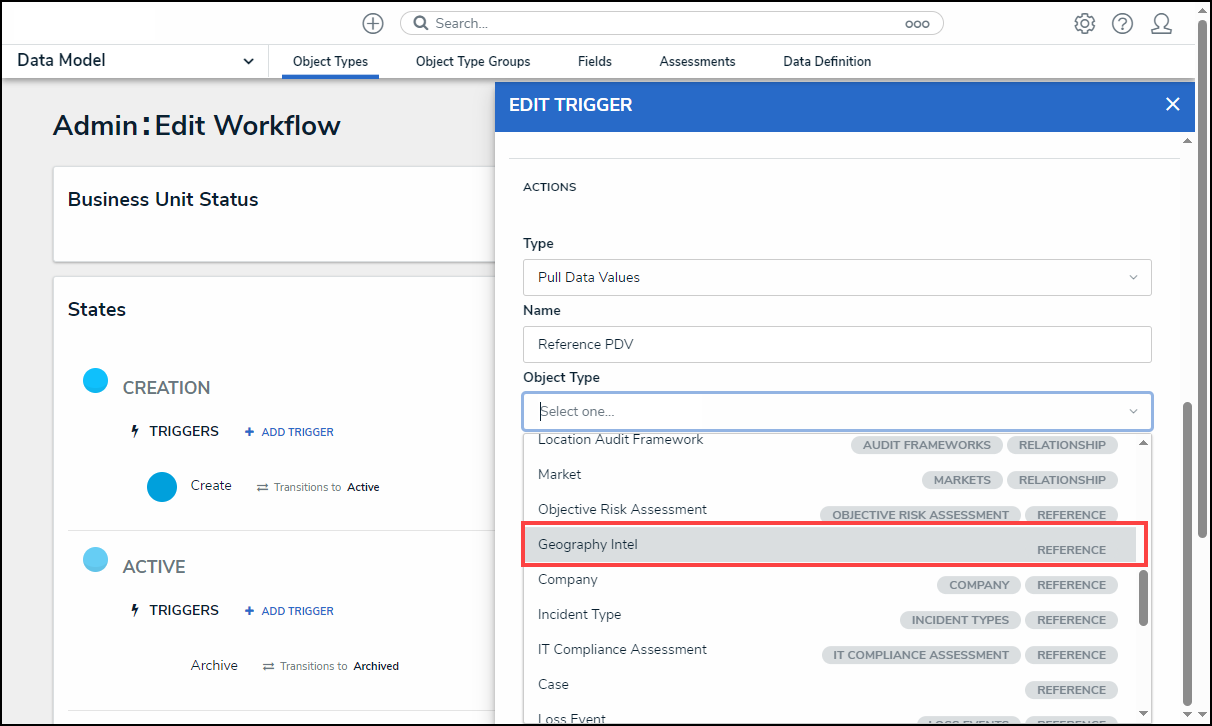Expand the Data Model dropdown

(248, 61)
